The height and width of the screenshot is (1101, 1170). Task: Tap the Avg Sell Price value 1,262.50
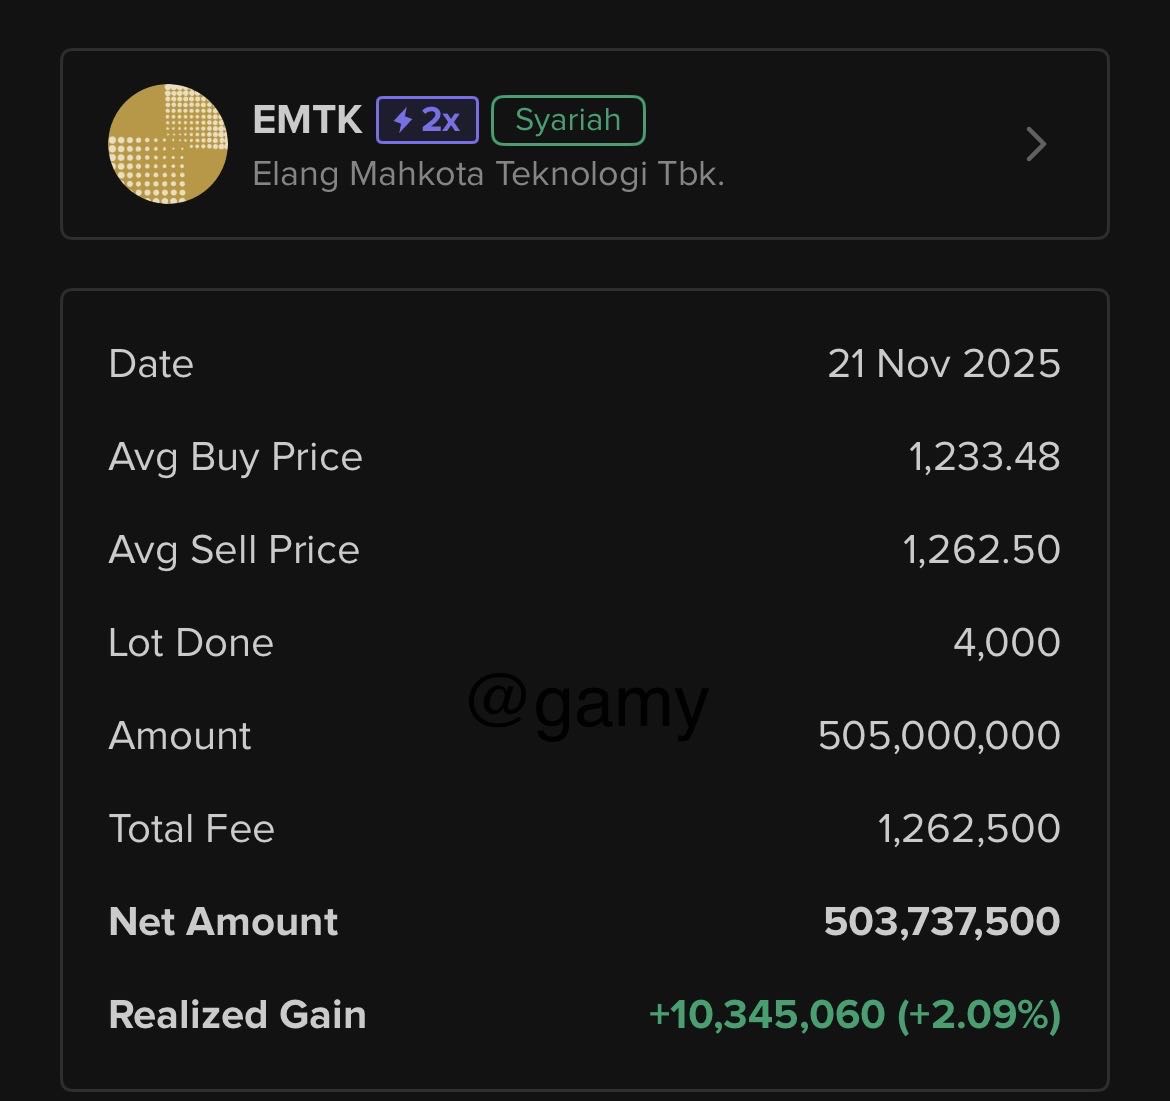[x=981, y=550]
